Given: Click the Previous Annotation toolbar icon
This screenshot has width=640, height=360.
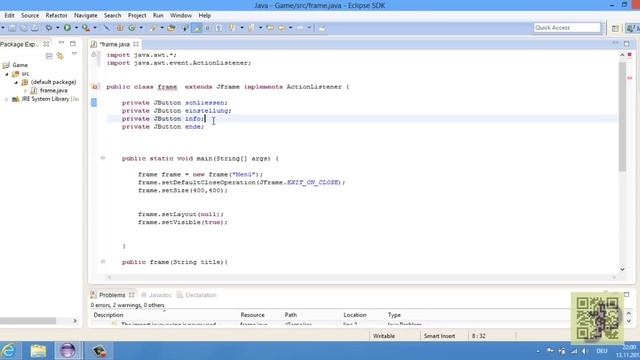Looking at the screenshot, I should (251, 28).
